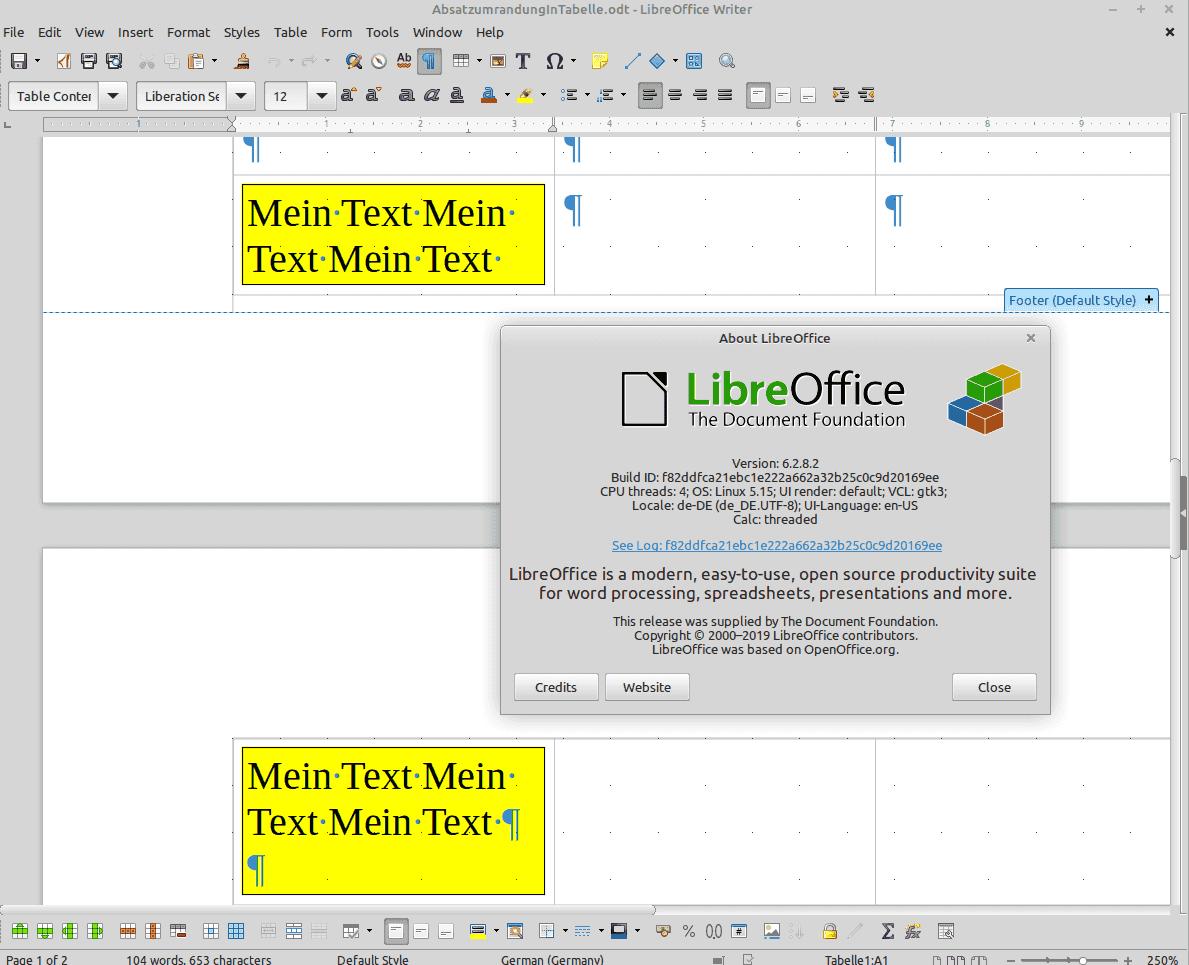
Task: Toggle italic text formatting
Action: 431,96
